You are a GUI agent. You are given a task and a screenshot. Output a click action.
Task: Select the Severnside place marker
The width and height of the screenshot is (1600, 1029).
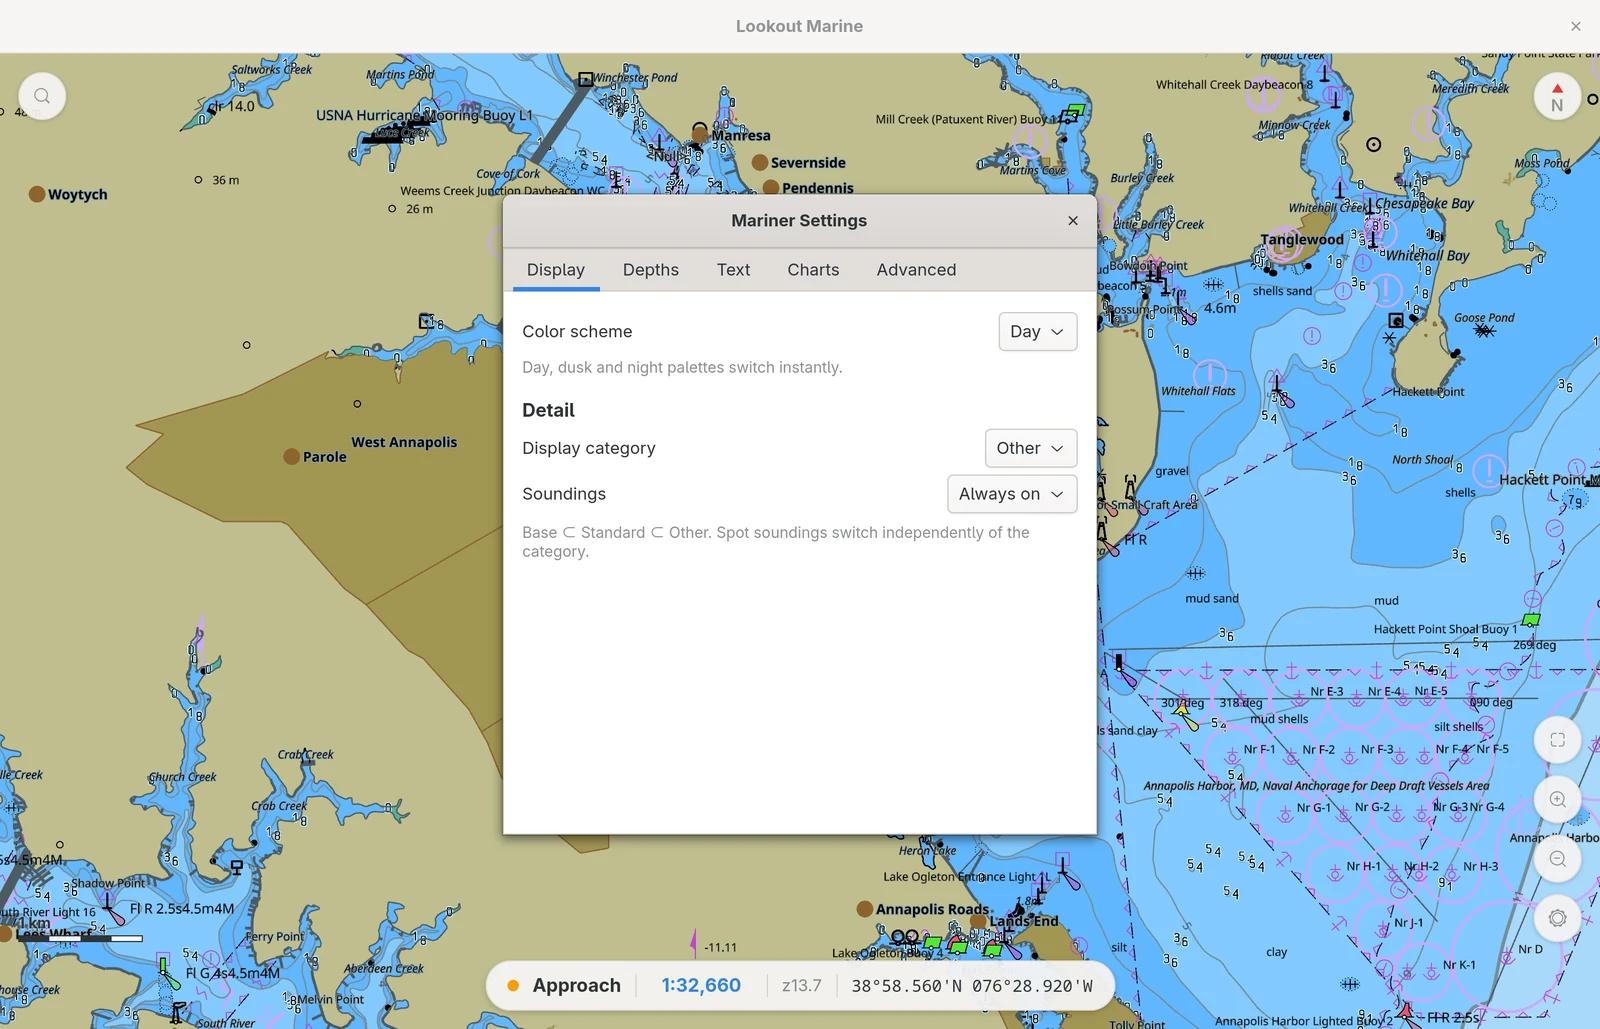click(x=760, y=162)
